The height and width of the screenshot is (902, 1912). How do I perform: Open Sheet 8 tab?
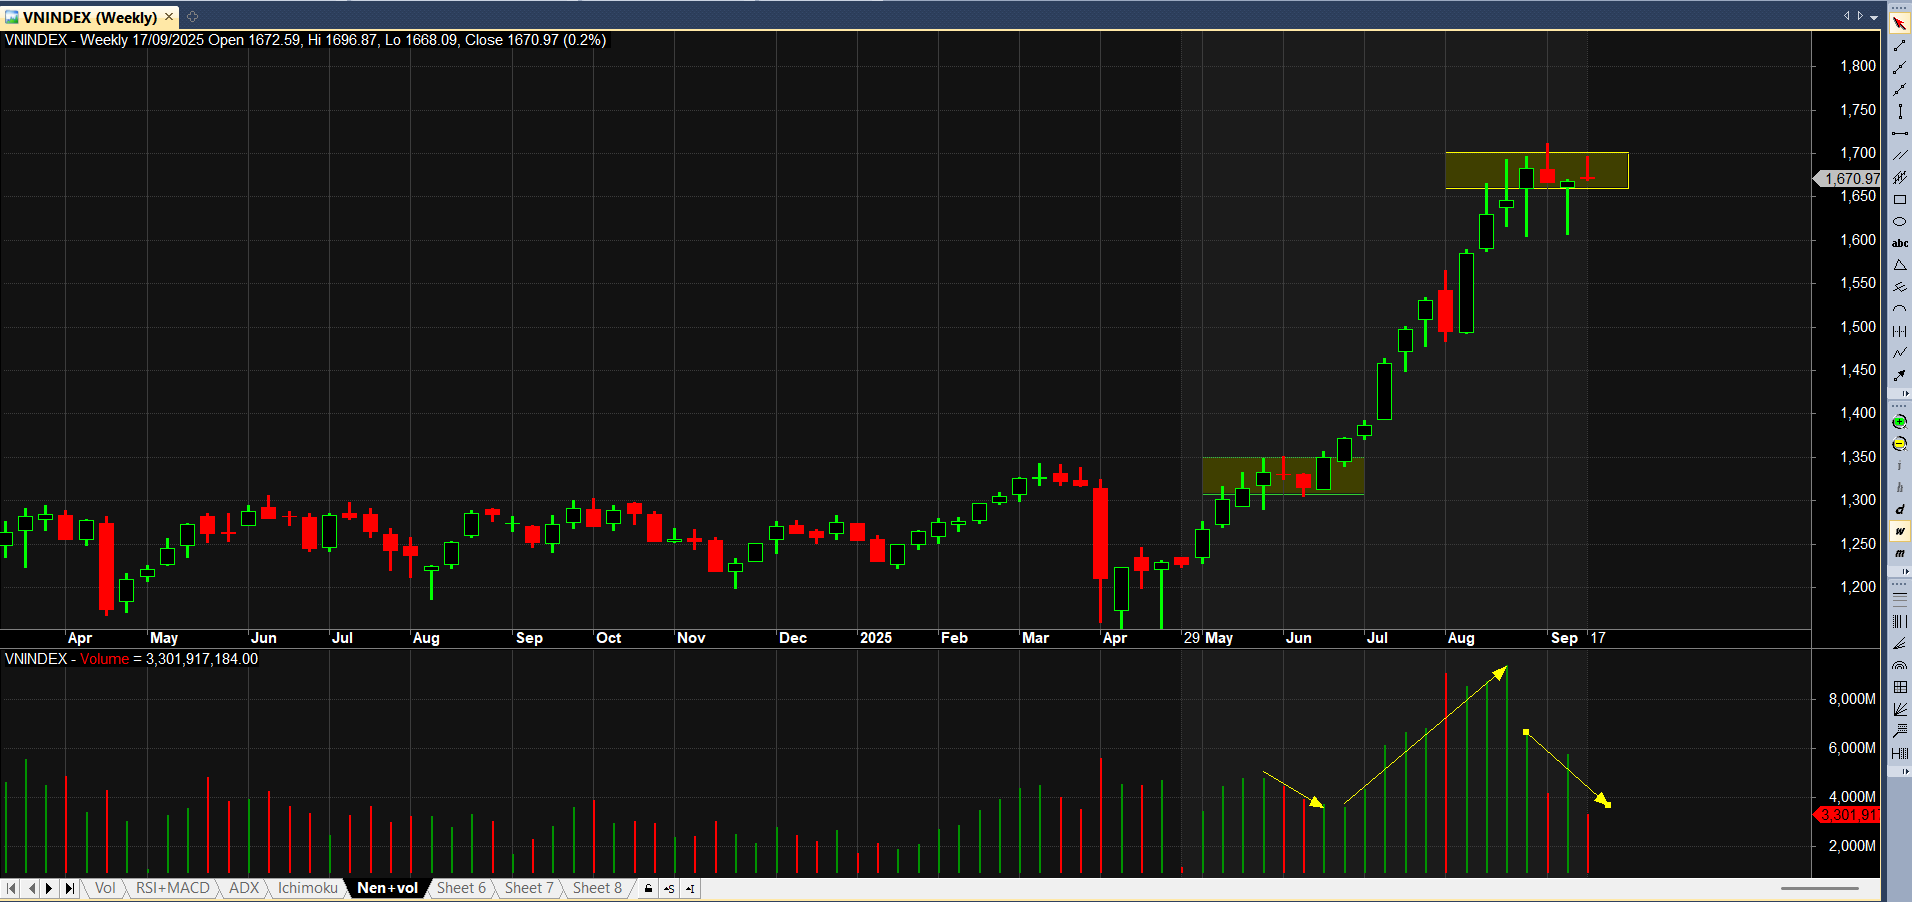(597, 888)
